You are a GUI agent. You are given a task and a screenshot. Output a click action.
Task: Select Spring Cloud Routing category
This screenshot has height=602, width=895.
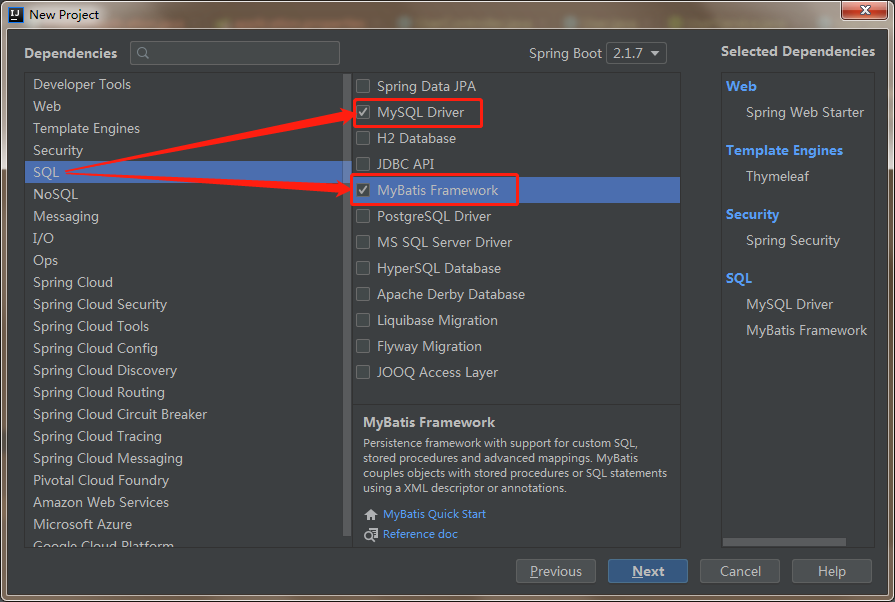pos(184,393)
